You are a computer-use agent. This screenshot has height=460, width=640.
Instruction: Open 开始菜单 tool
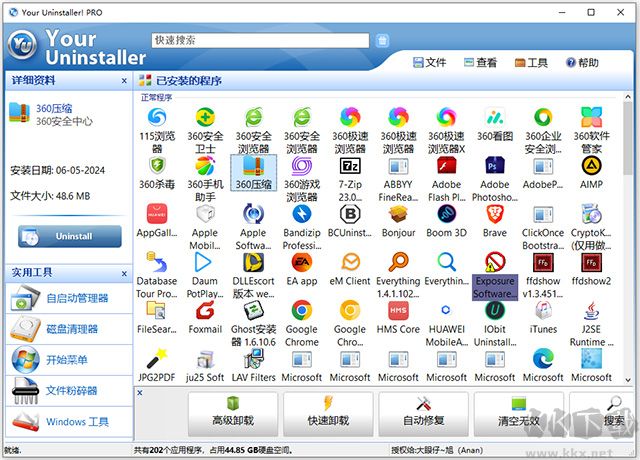pyautogui.click(x=69, y=360)
